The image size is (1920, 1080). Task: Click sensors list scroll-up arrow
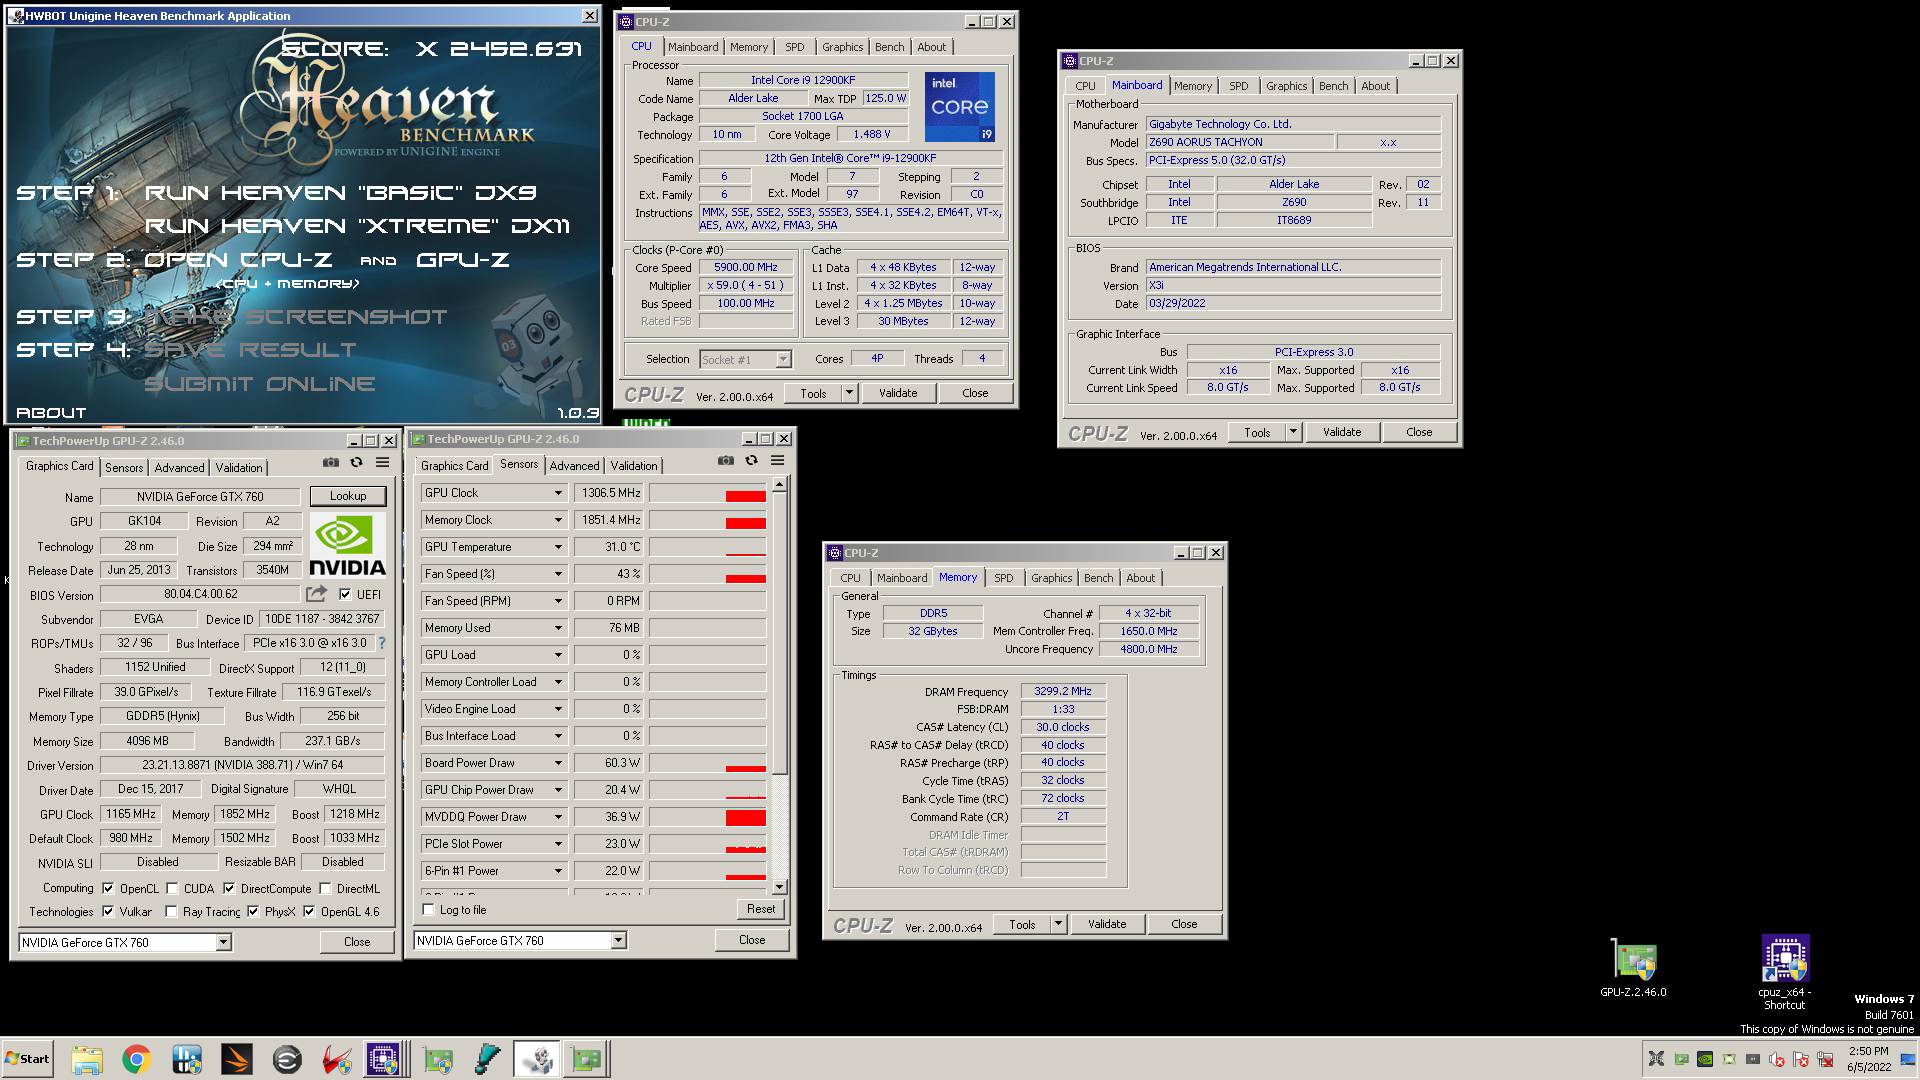(779, 485)
